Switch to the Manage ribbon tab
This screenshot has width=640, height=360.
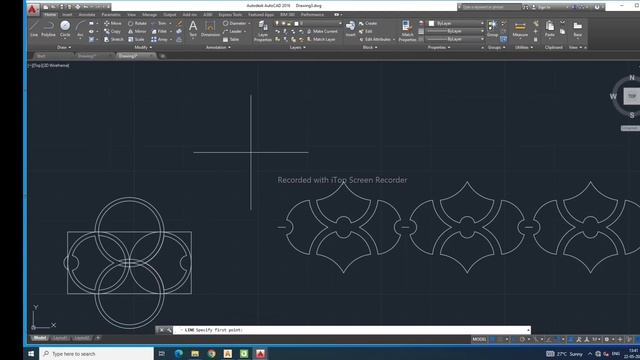149,15
